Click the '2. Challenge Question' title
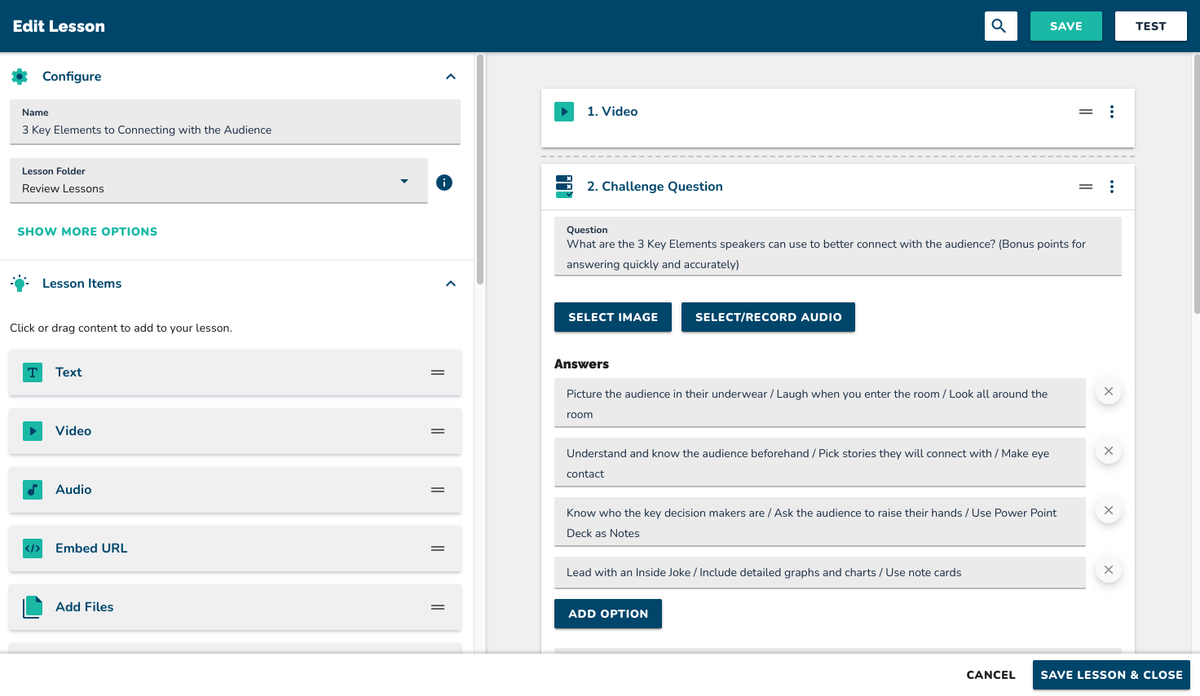Viewport: 1200px width, 696px height. [655, 187]
